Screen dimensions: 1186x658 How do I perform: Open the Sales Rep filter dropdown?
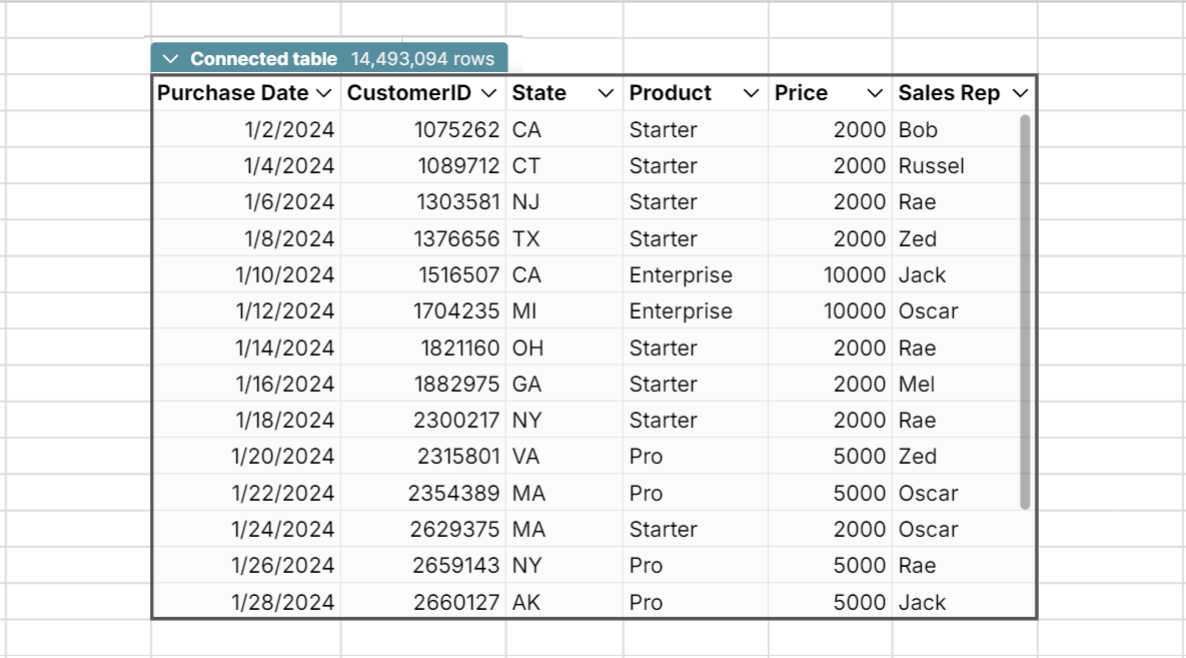coord(1019,92)
